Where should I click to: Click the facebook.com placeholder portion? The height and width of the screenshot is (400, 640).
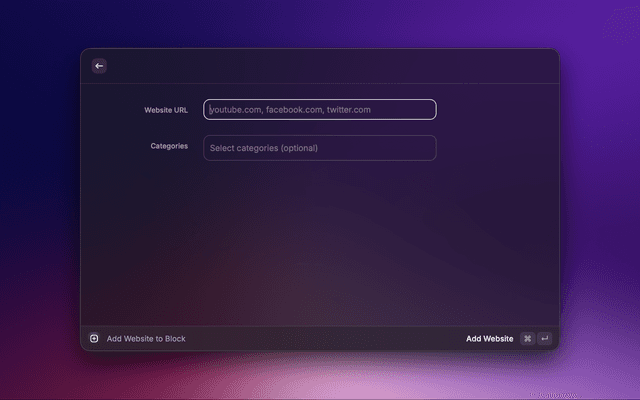[294, 110]
